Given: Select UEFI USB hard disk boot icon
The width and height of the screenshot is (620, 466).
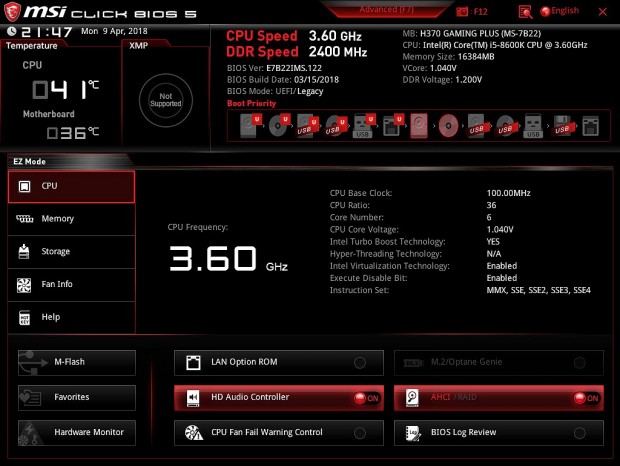Looking at the screenshot, I should tap(307, 126).
